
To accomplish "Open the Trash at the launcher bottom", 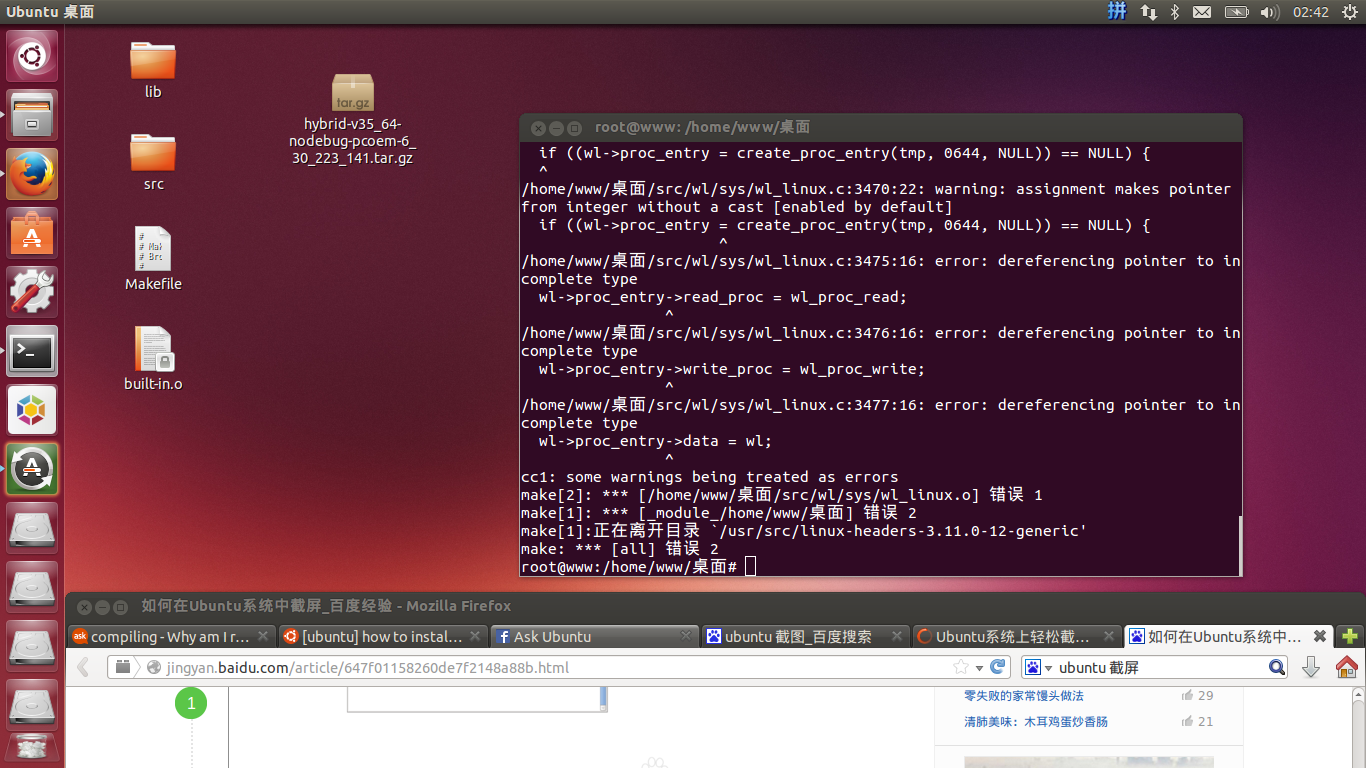I will [x=32, y=750].
